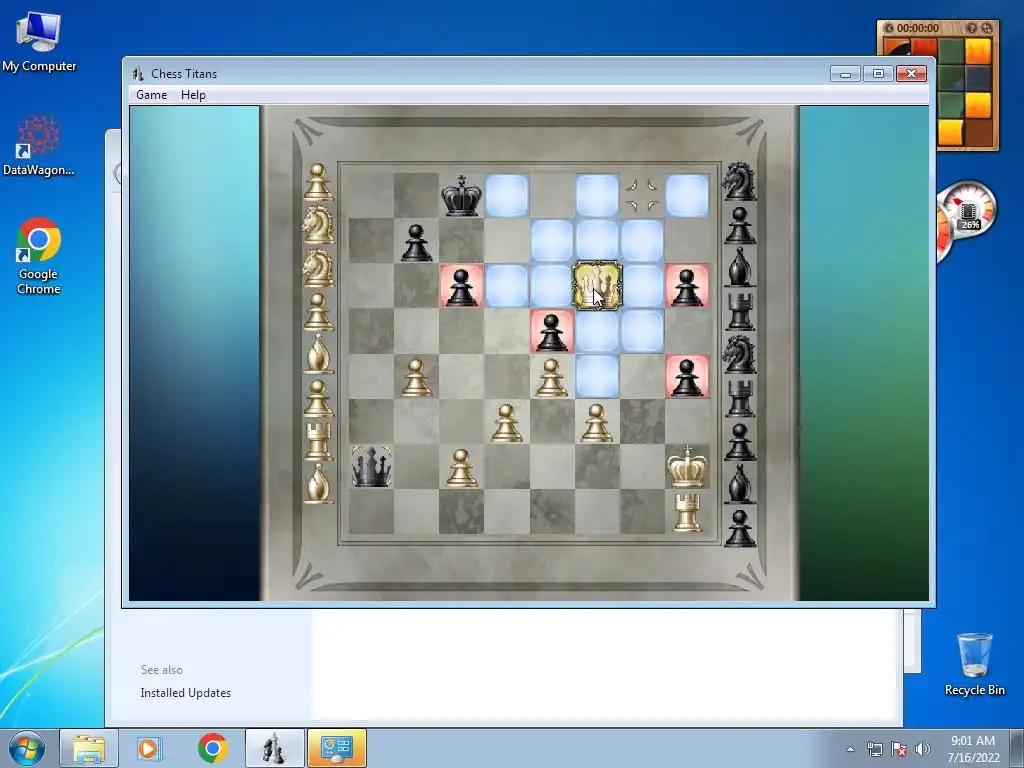Click the Chess Titans taskbar button
The width and height of the screenshot is (1024, 768).
274,748
